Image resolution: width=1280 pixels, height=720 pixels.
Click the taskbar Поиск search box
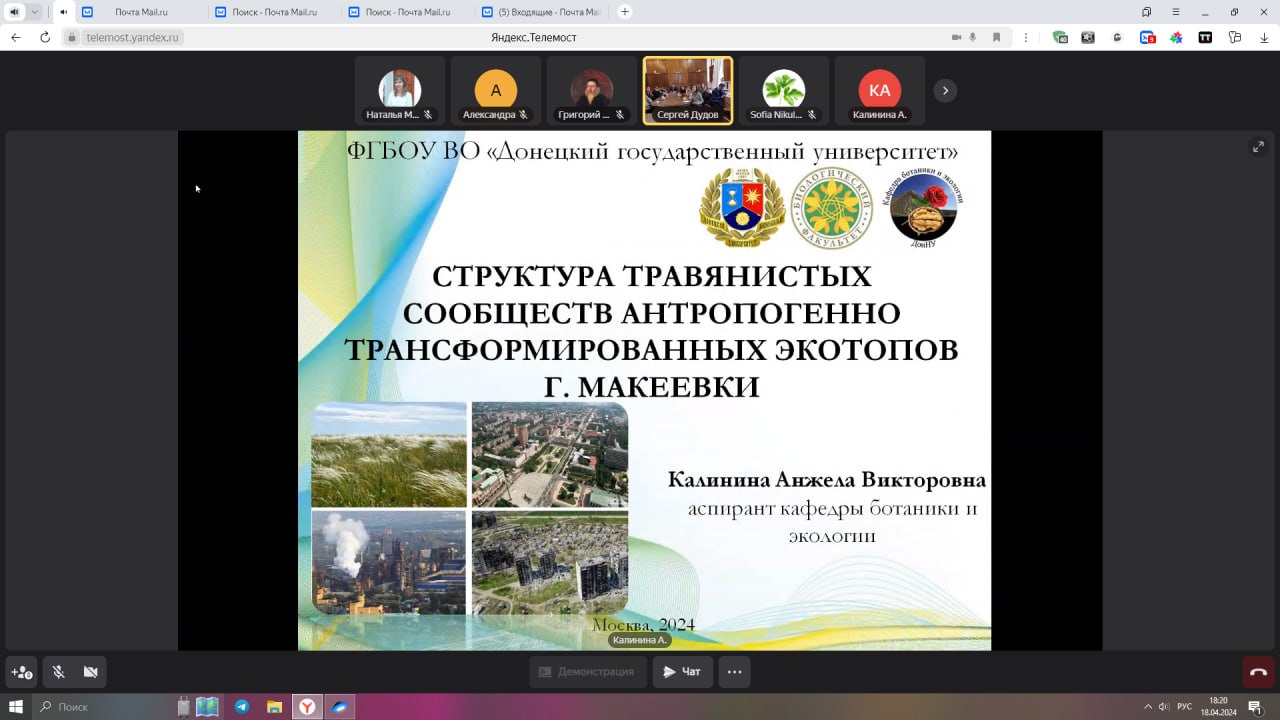102,706
